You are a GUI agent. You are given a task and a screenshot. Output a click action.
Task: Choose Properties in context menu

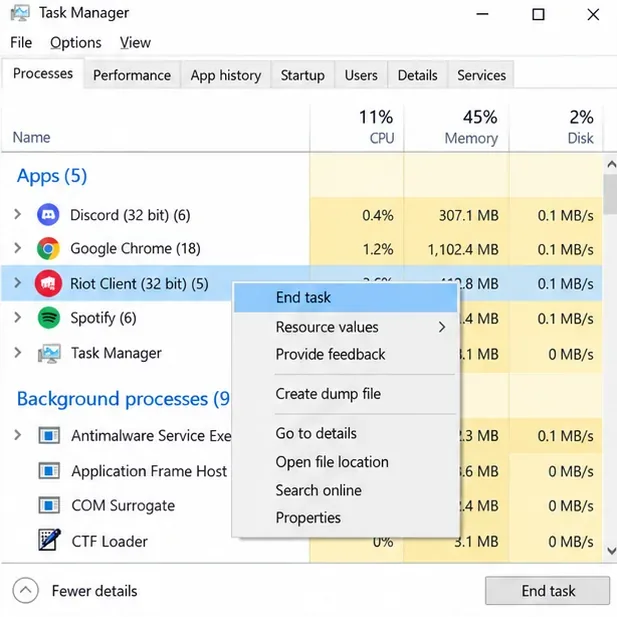pyautogui.click(x=345, y=518)
